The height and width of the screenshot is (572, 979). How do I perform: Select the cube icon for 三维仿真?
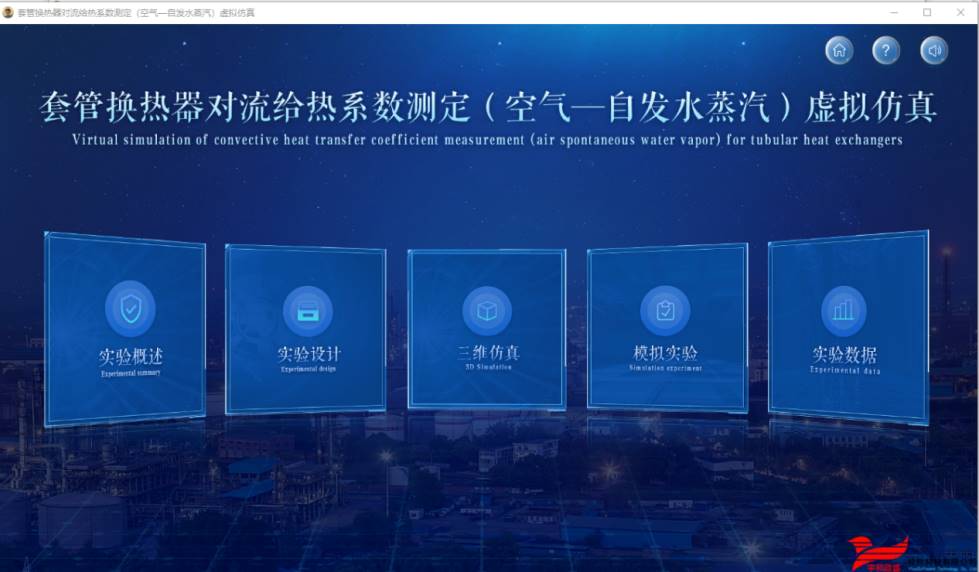tap(487, 311)
